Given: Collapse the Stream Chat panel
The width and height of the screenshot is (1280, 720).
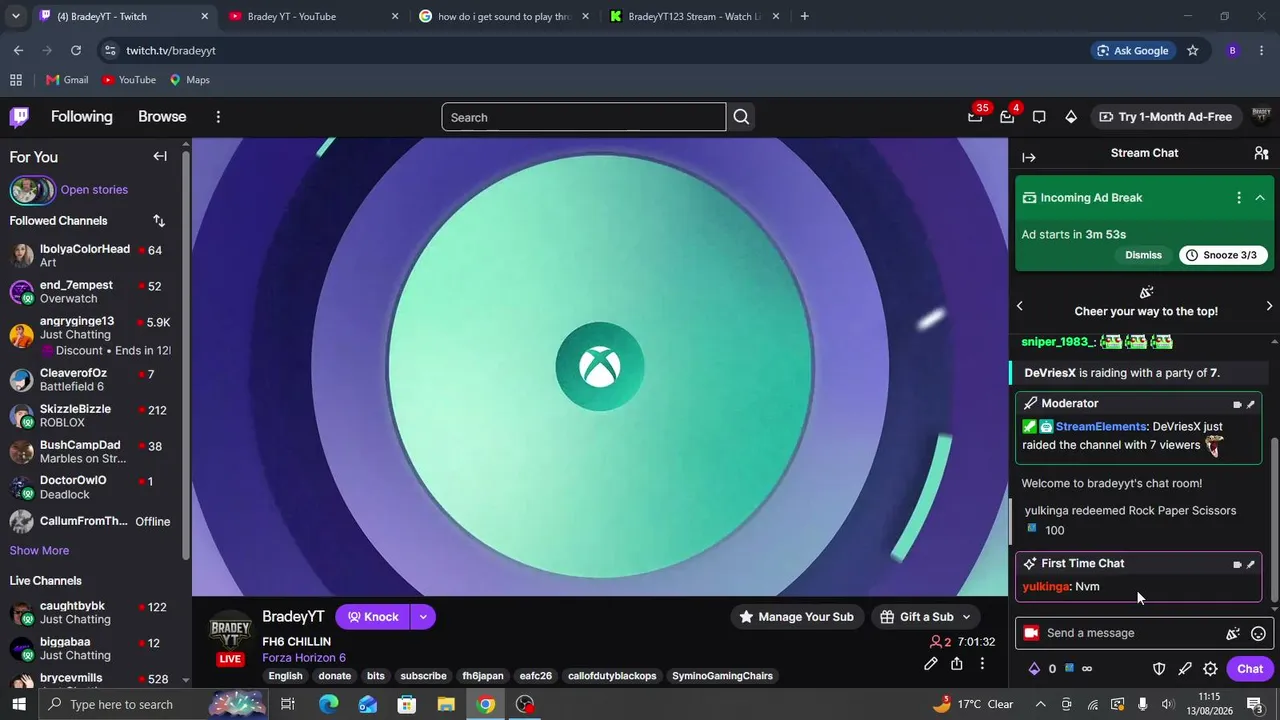Looking at the screenshot, I should (1029, 157).
